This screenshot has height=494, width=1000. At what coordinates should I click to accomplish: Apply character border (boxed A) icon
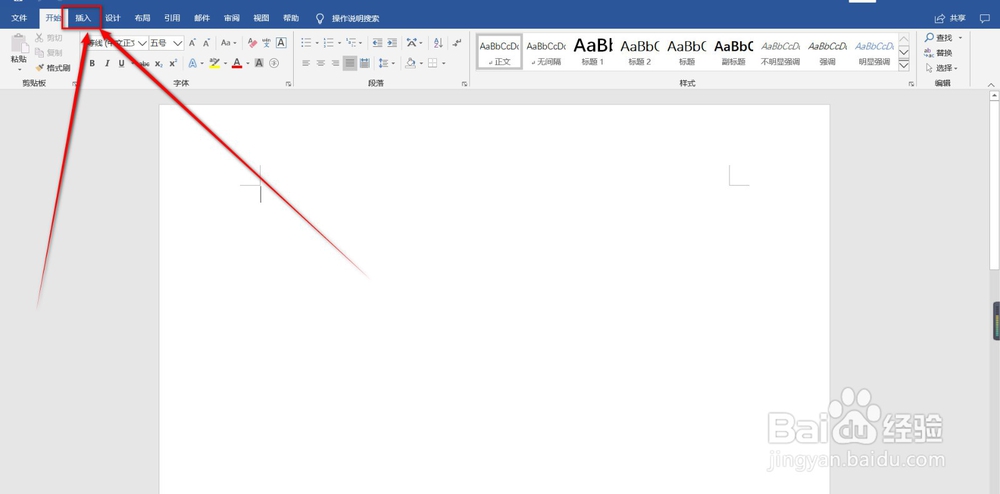tap(281, 43)
